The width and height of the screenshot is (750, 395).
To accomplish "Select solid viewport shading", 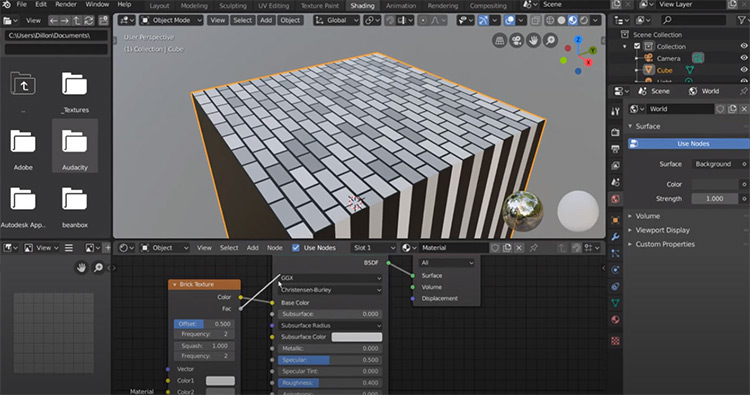I will [x=562, y=20].
